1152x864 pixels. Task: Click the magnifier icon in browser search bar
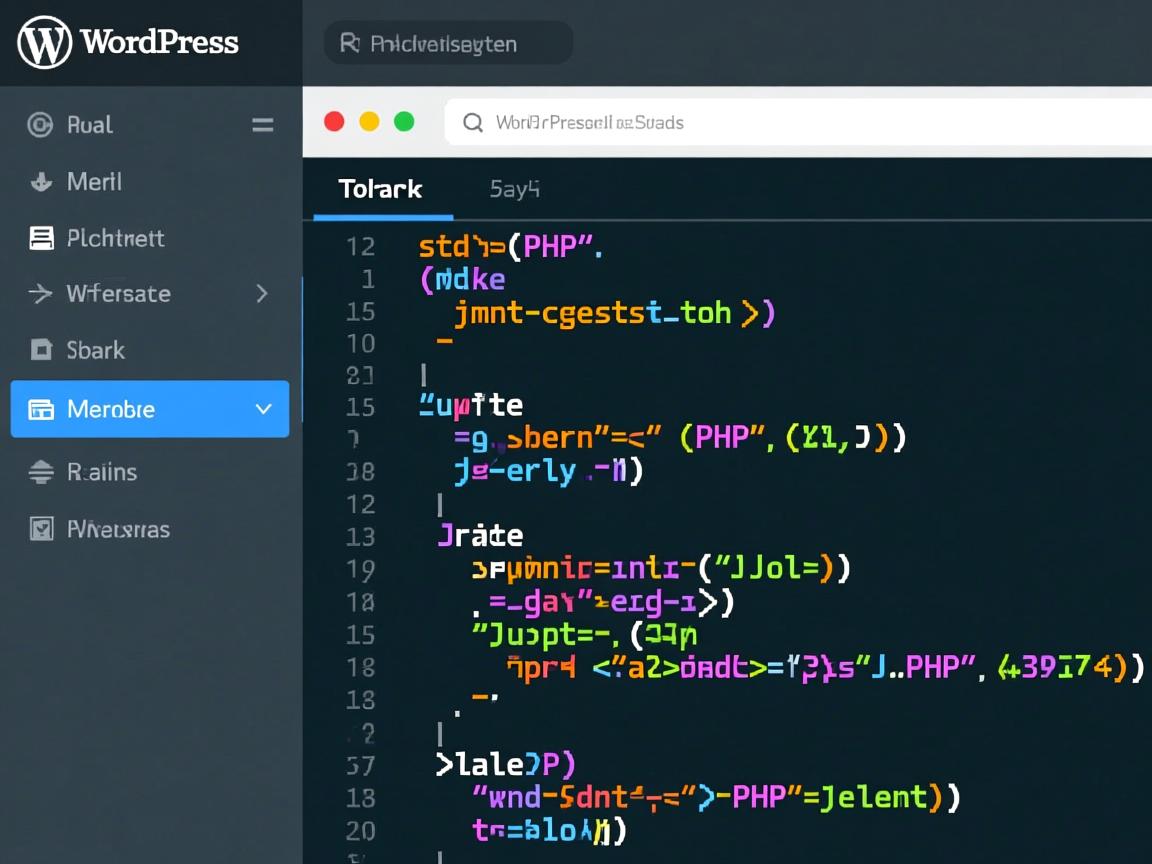tap(473, 123)
